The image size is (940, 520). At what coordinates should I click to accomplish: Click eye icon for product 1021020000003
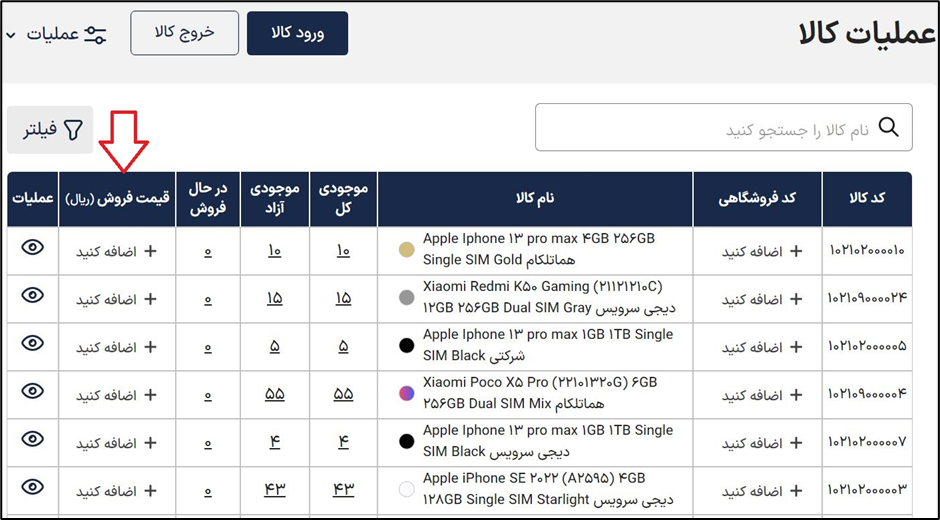coord(32,486)
